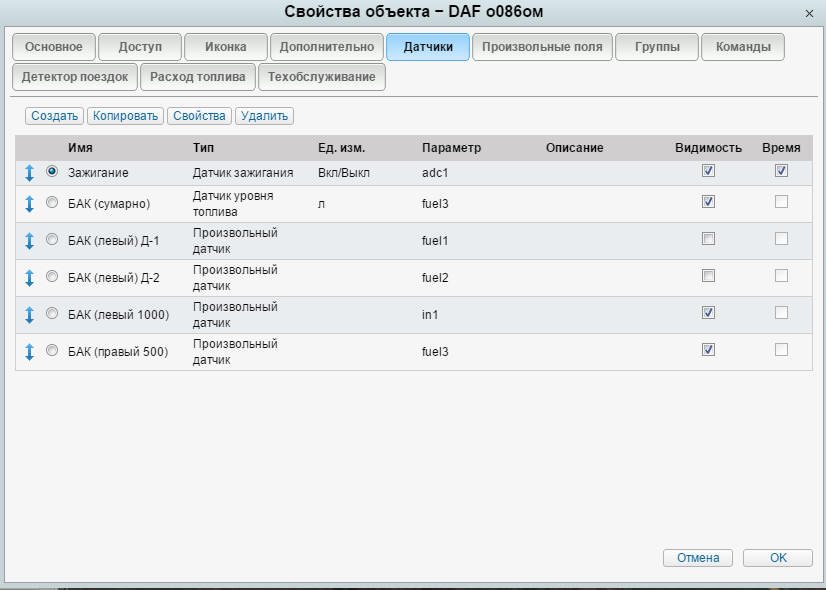Open the Расход топлива tab
Viewport: 826px width, 590px height.
[197, 77]
